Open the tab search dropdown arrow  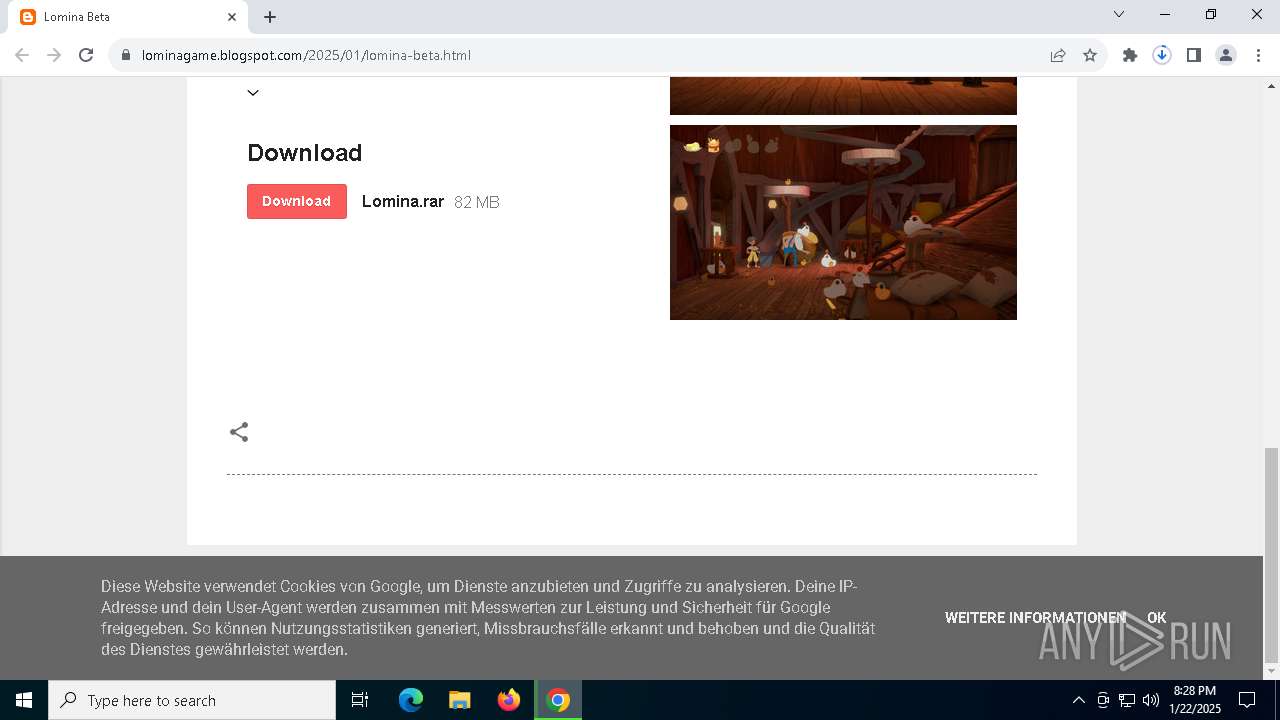pos(1119,14)
